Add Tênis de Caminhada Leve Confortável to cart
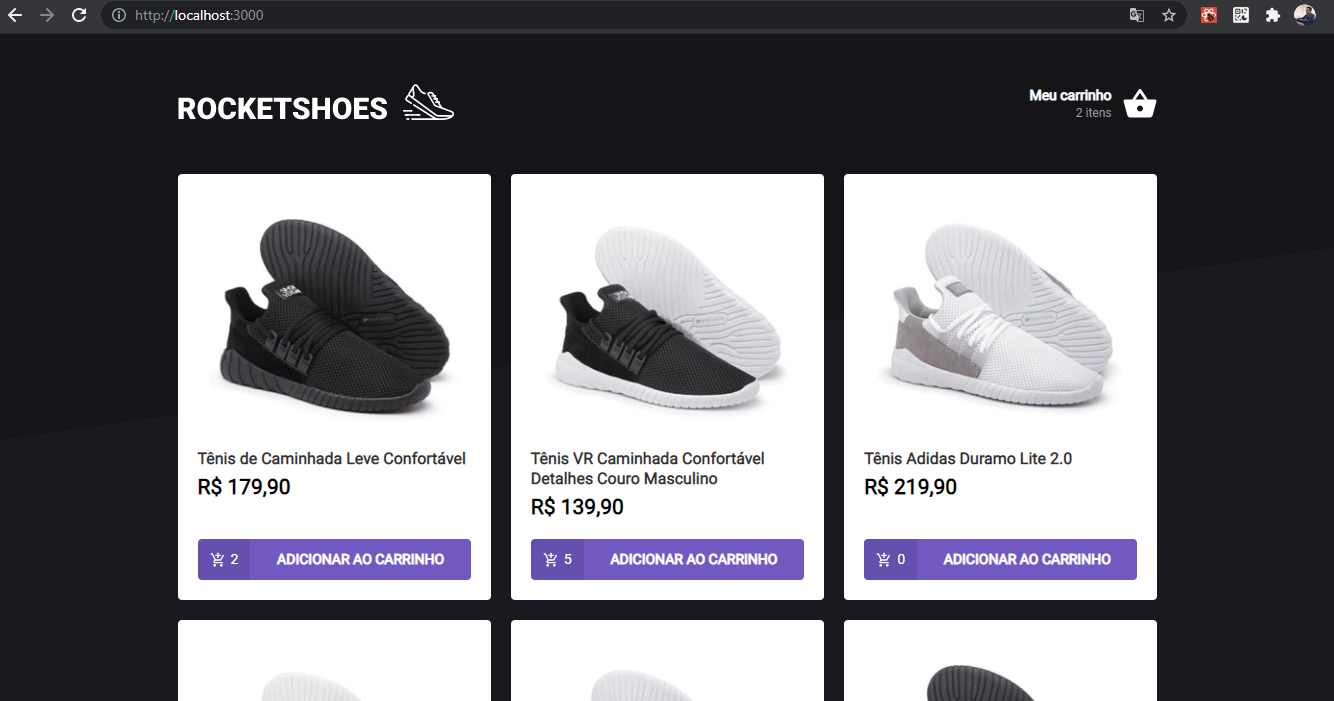Screen dimensions: 1334x701 point(360,559)
